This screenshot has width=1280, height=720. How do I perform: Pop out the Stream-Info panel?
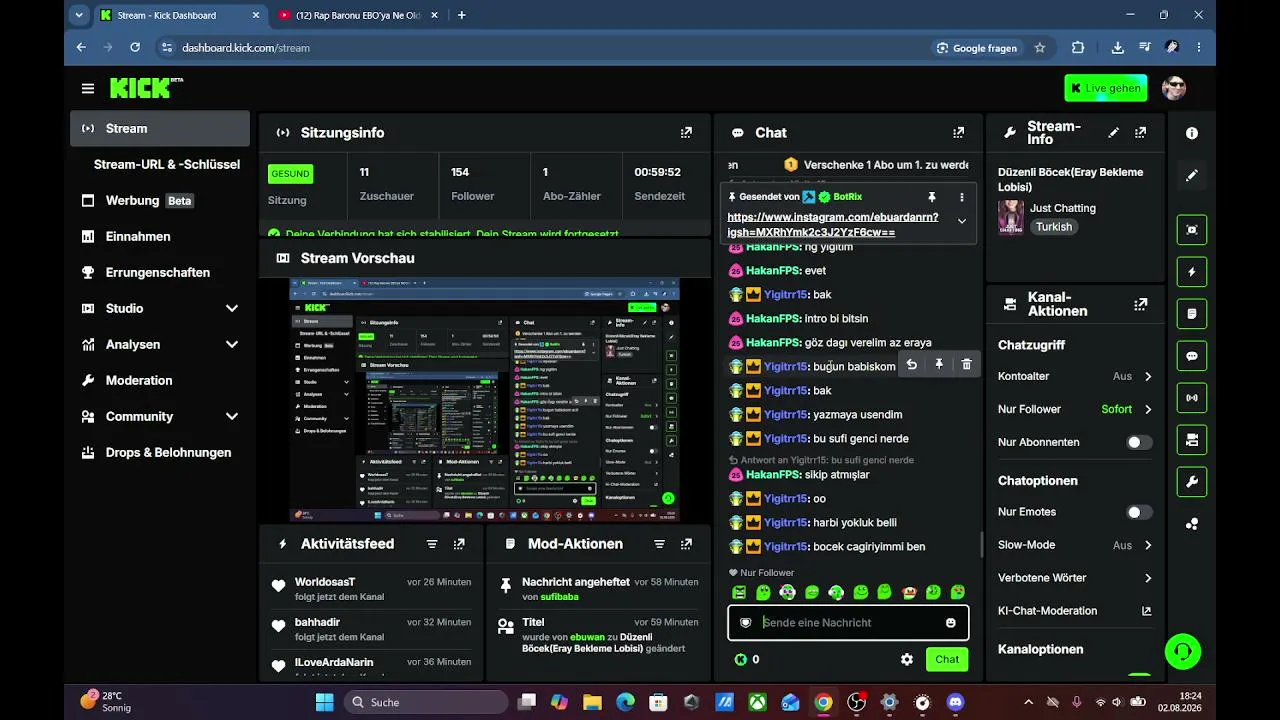1140,132
